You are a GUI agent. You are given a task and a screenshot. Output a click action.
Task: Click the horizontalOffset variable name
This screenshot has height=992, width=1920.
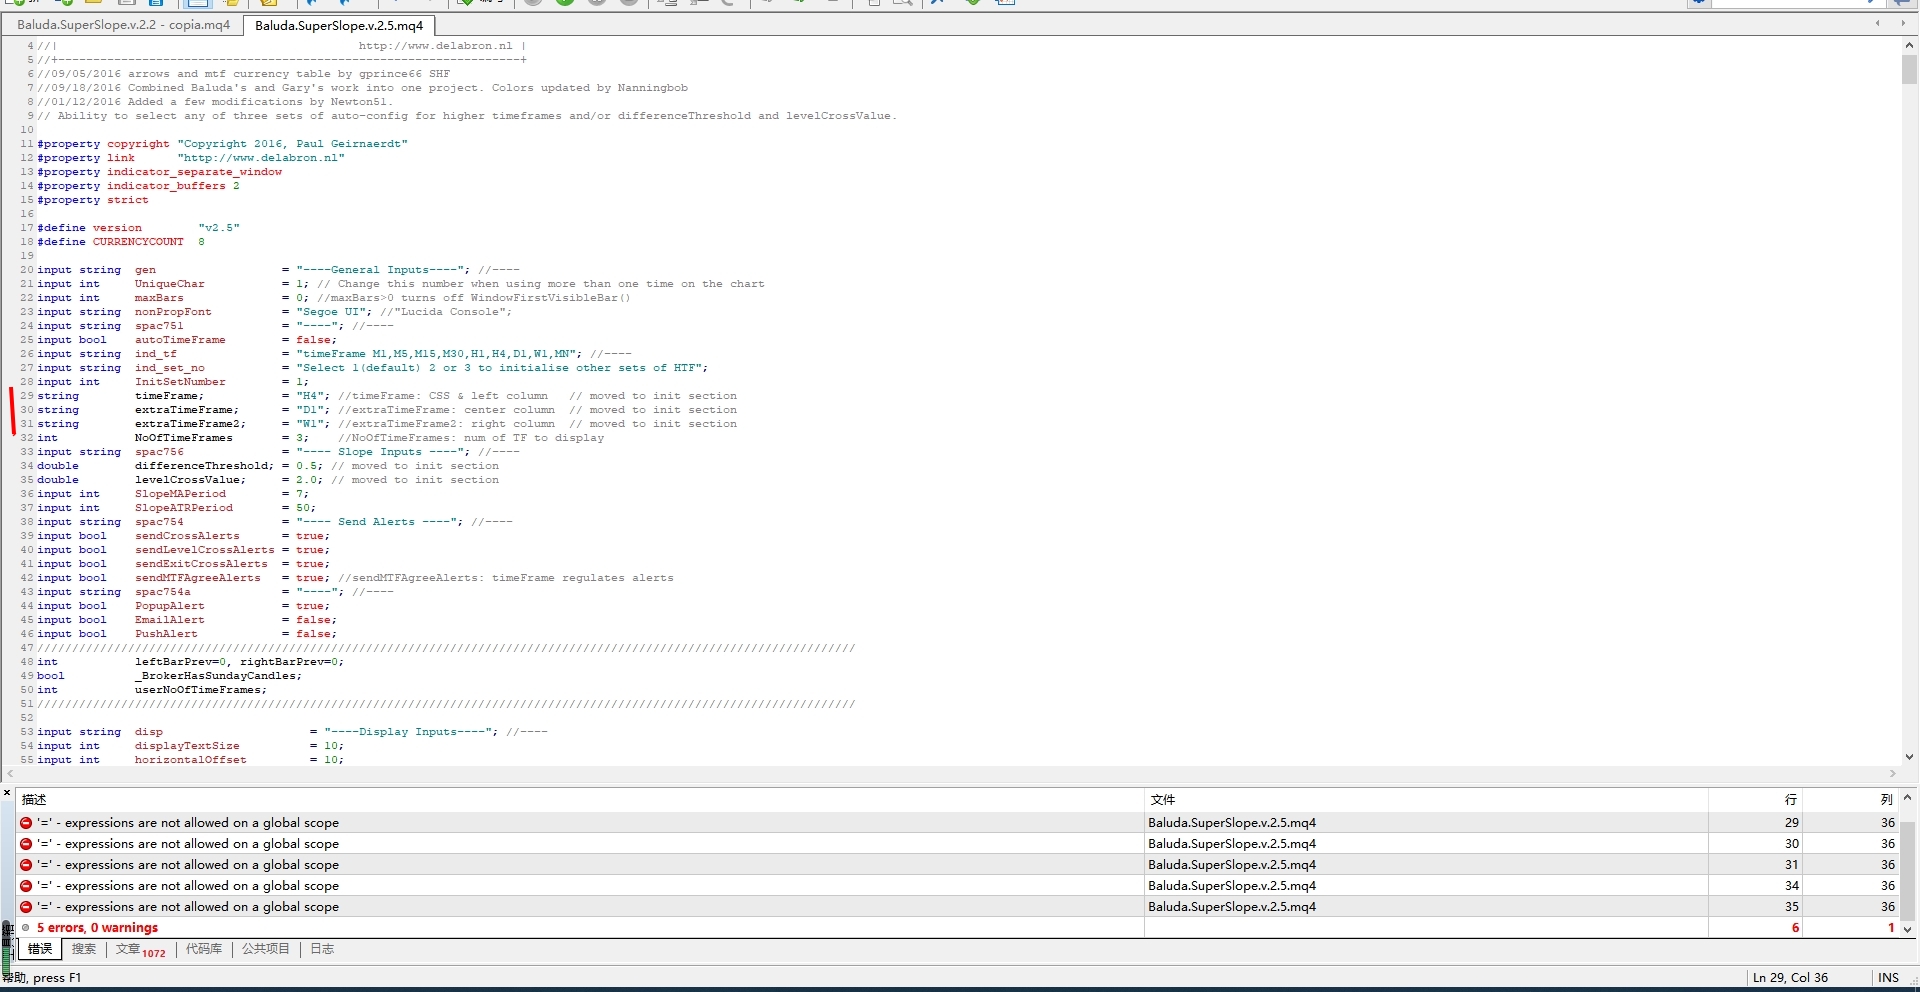[x=190, y=760]
